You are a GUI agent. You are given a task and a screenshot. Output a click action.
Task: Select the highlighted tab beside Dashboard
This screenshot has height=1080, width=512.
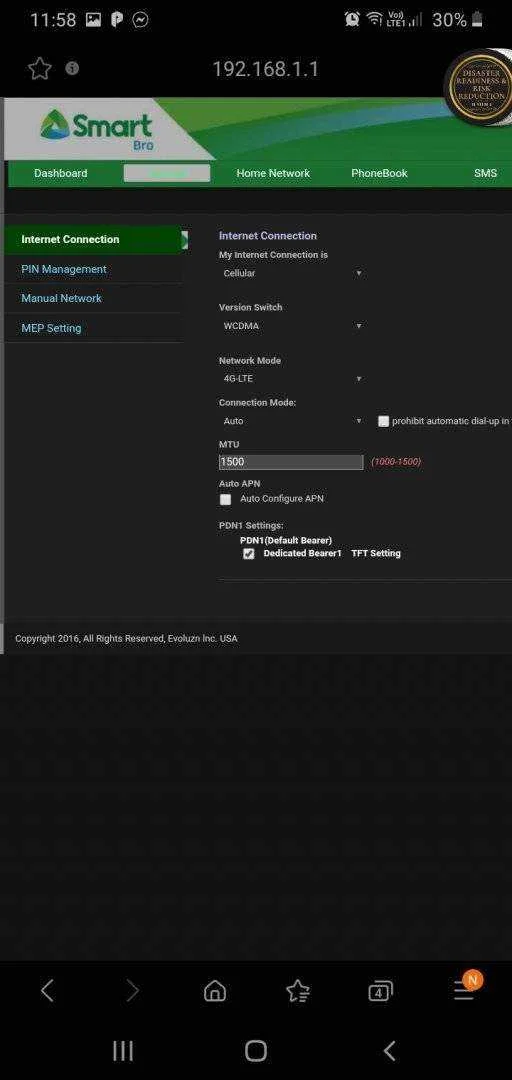click(x=167, y=173)
